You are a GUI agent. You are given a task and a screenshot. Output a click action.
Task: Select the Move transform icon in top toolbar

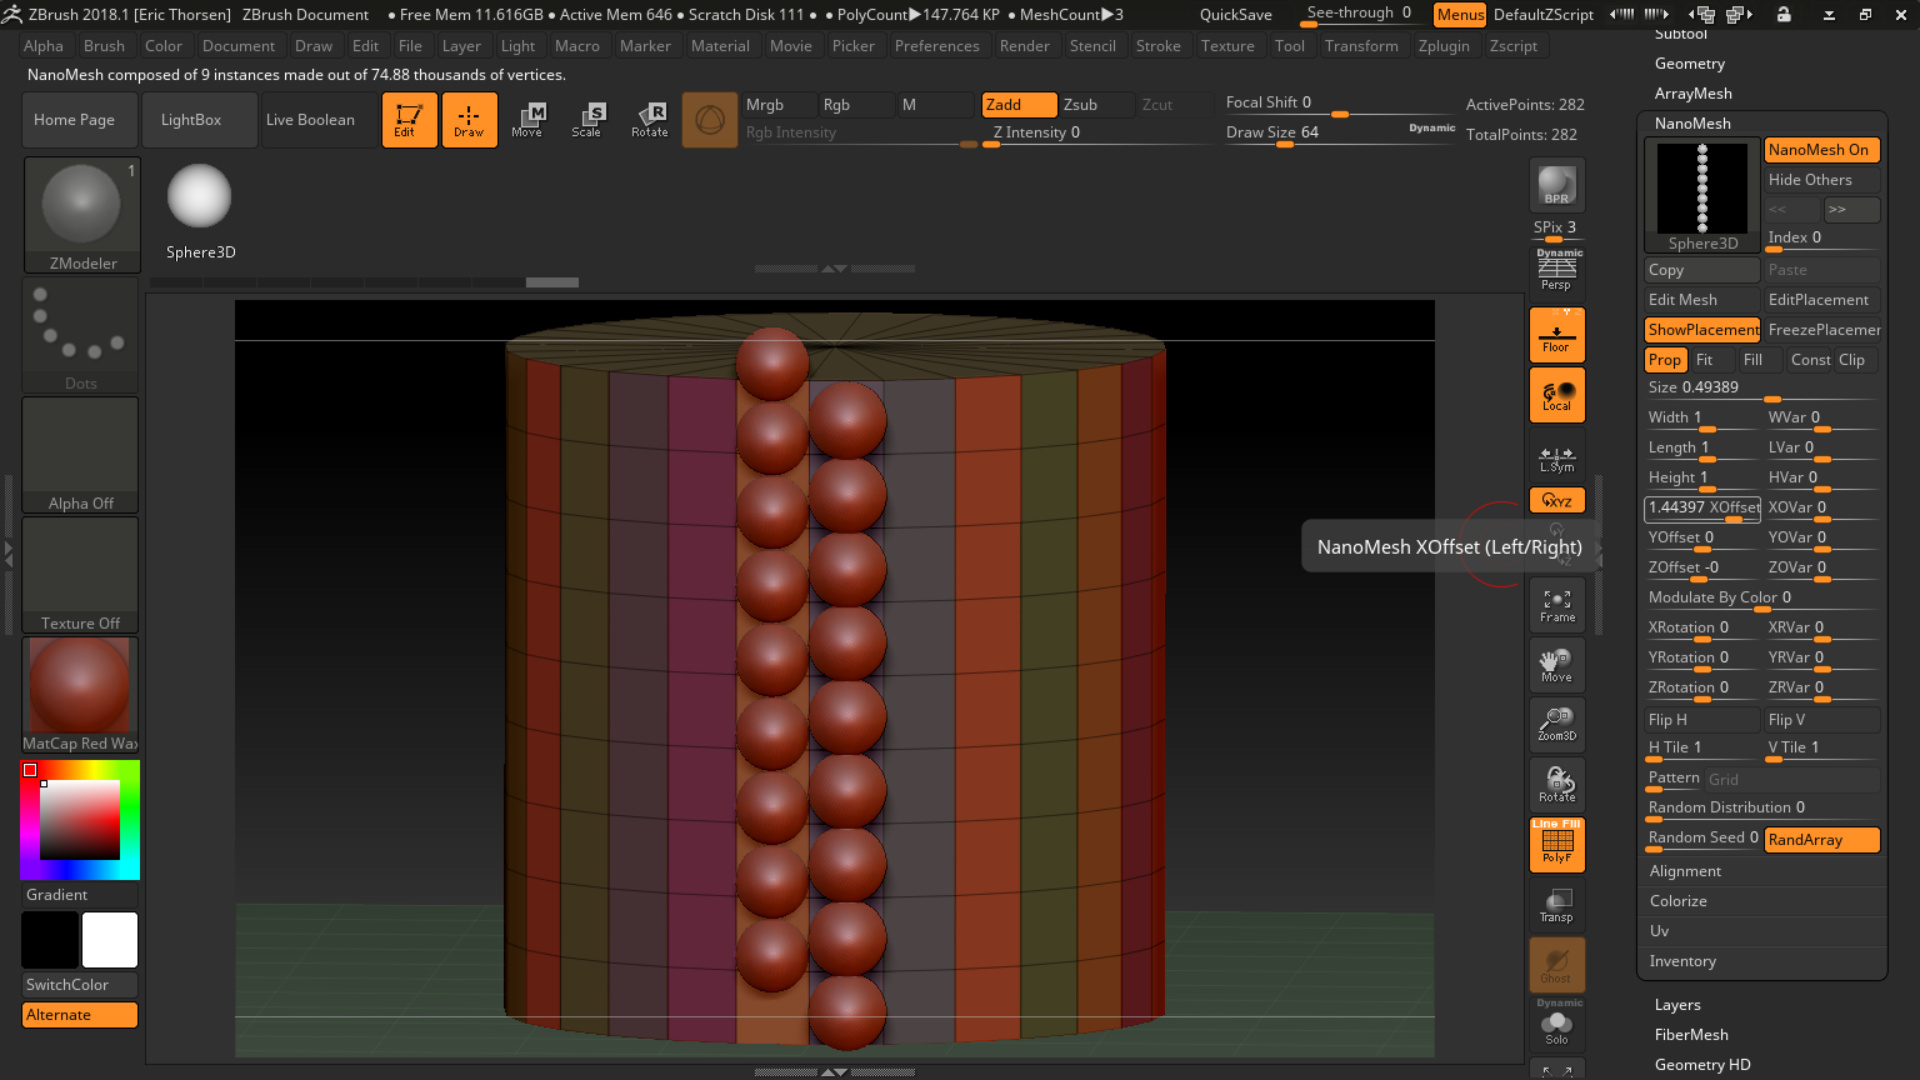pyautogui.click(x=527, y=120)
